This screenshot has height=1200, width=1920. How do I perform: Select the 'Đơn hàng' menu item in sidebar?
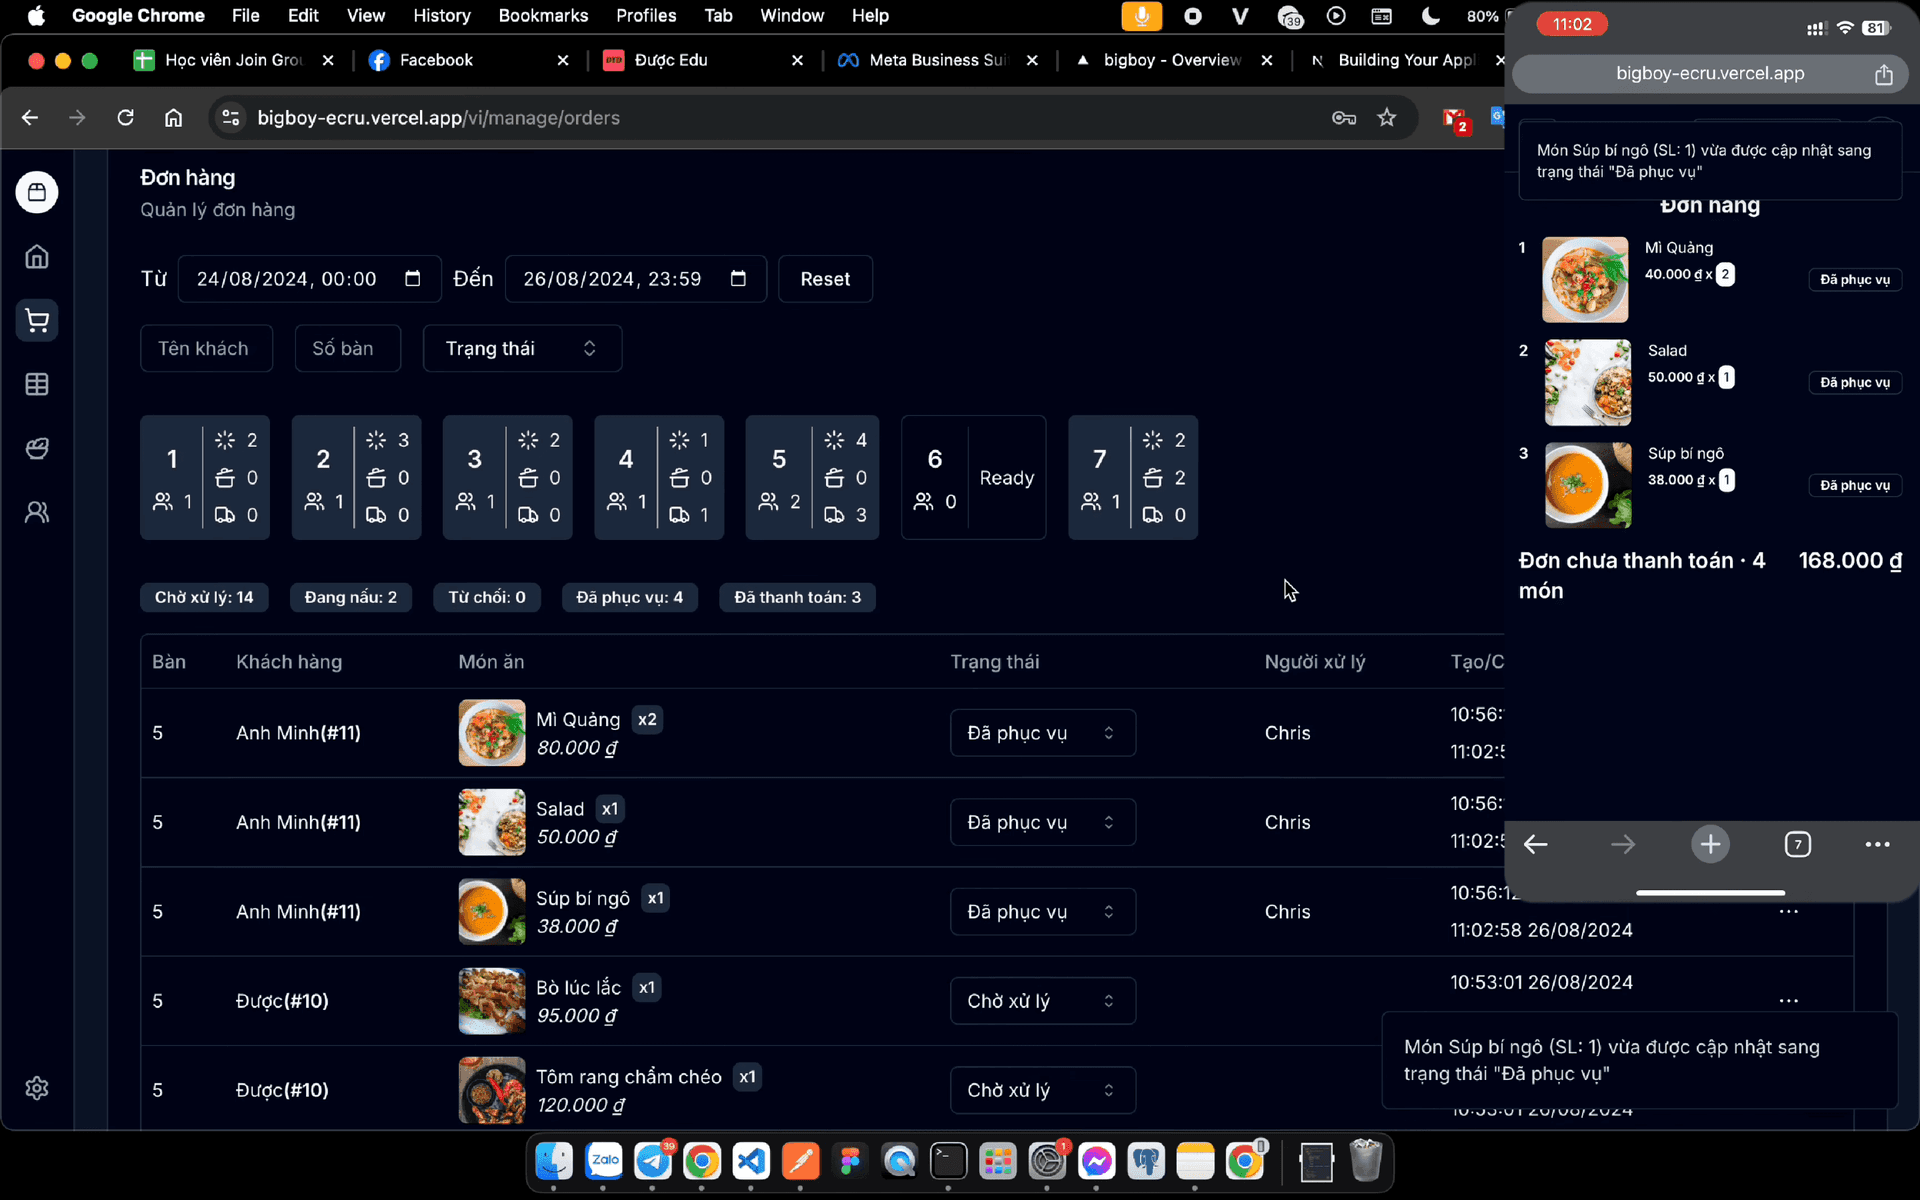37,321
